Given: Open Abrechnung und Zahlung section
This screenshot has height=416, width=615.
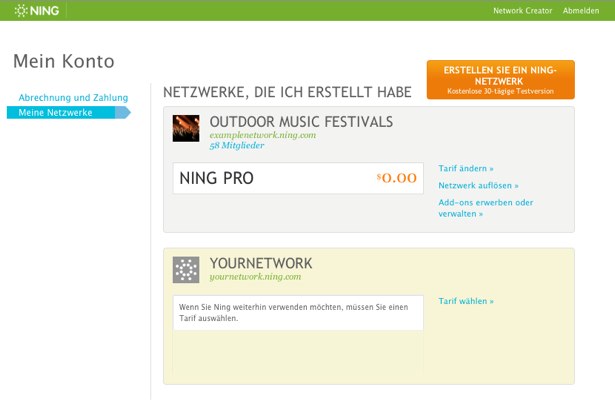Looking at the screenshot, I should (73, 98).
